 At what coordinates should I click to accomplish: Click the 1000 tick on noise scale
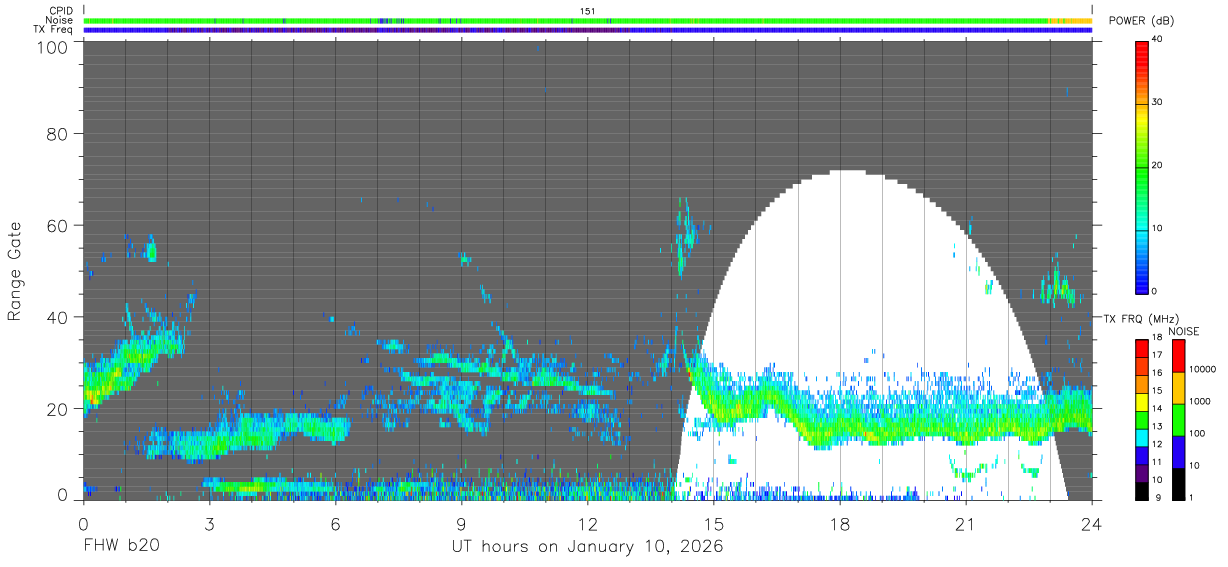click(1199, 401)
